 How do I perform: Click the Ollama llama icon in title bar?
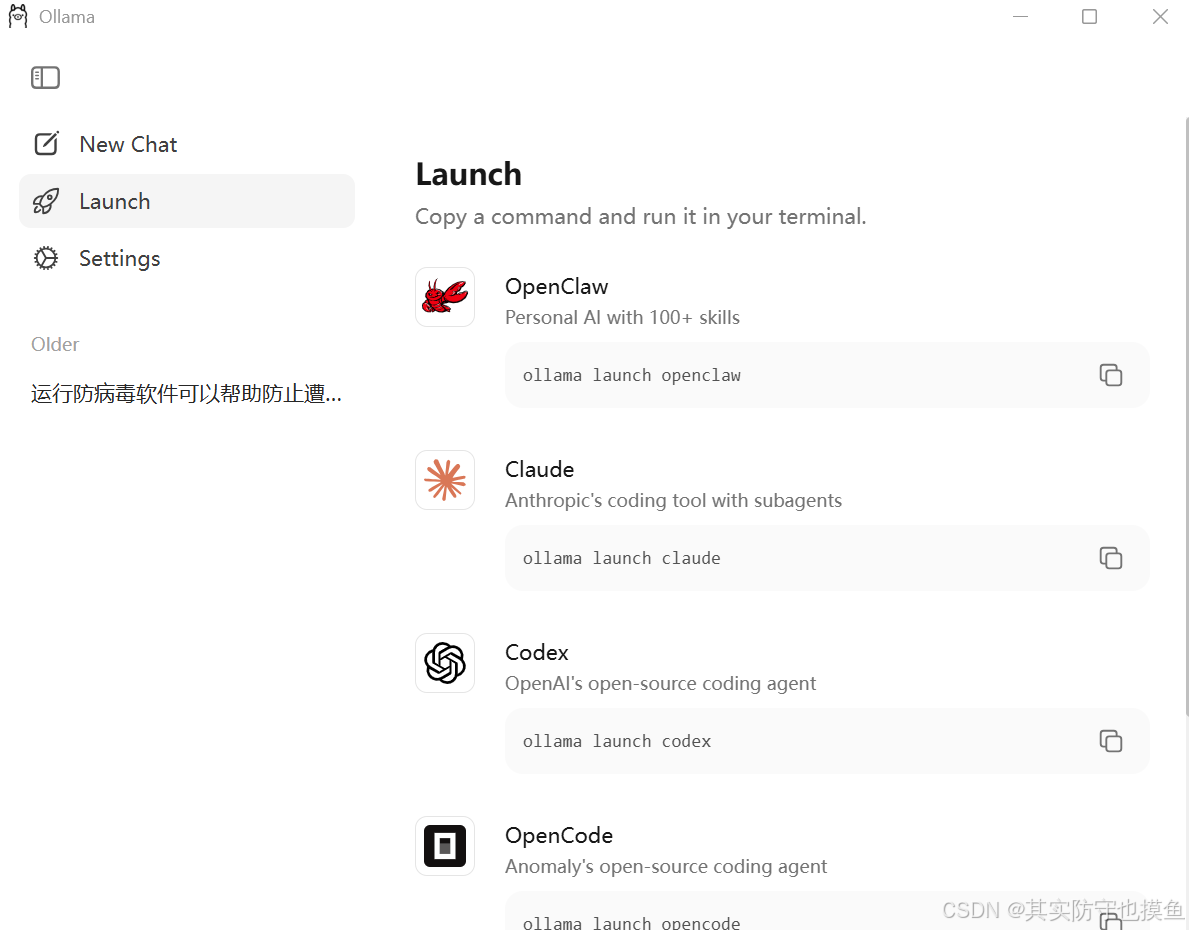click(x=18, y=16)
